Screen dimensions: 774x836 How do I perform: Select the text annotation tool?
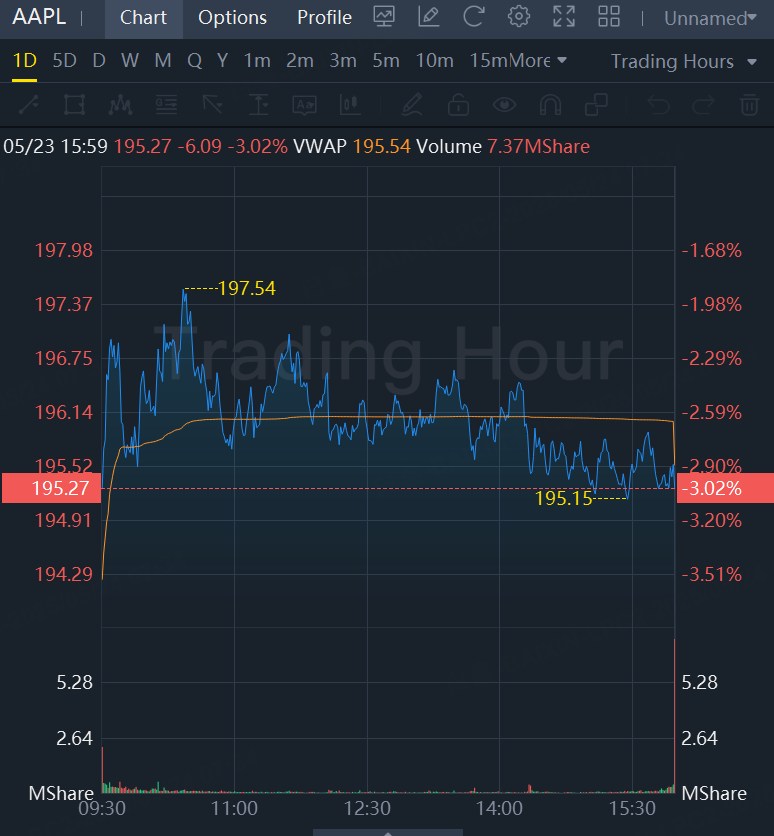click(304, 105)
